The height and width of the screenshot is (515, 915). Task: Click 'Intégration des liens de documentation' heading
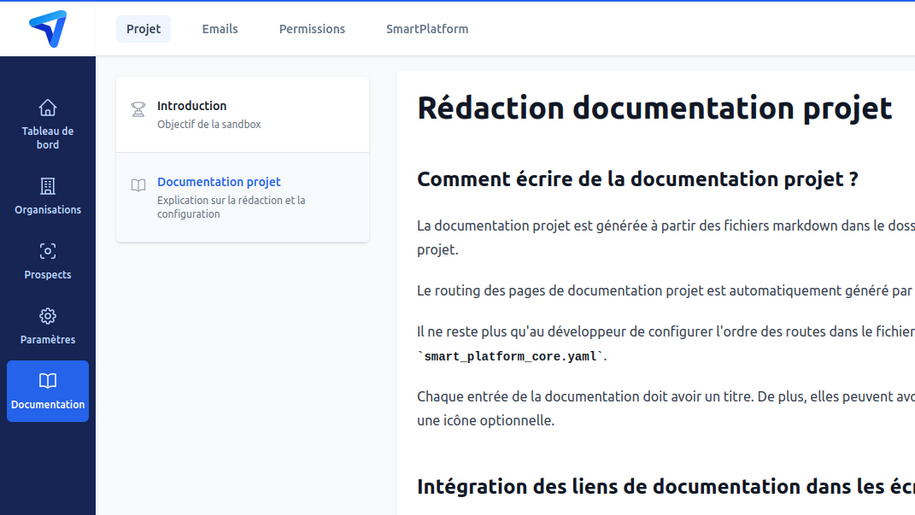pos(666,486)
